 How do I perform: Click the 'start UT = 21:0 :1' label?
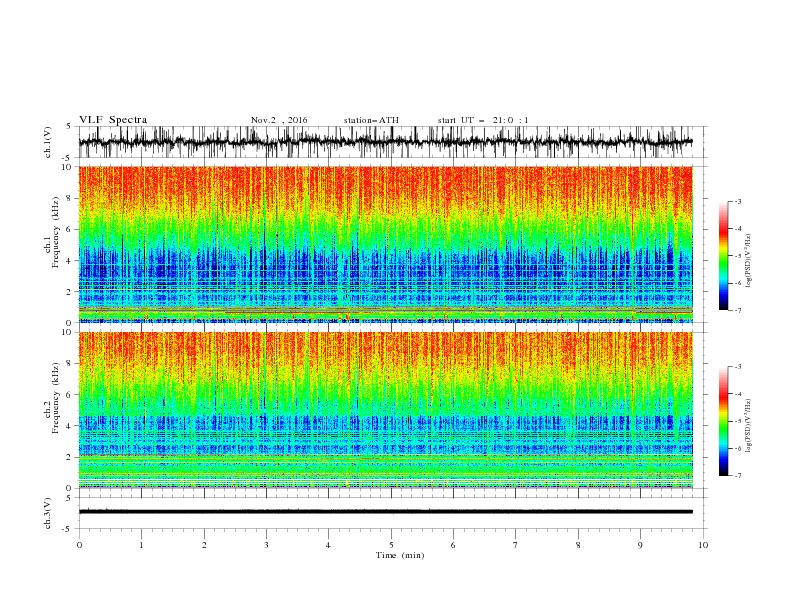483,120
